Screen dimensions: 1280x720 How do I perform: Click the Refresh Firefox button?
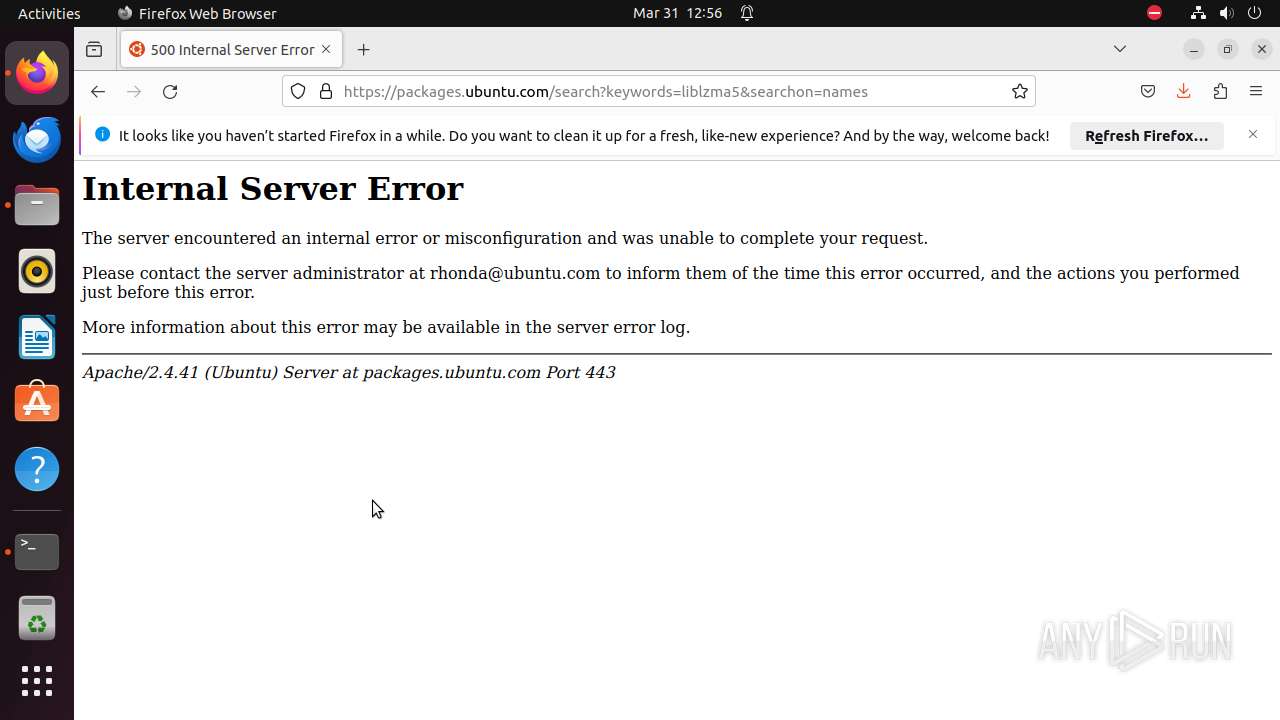click(x=1147, y=136)
